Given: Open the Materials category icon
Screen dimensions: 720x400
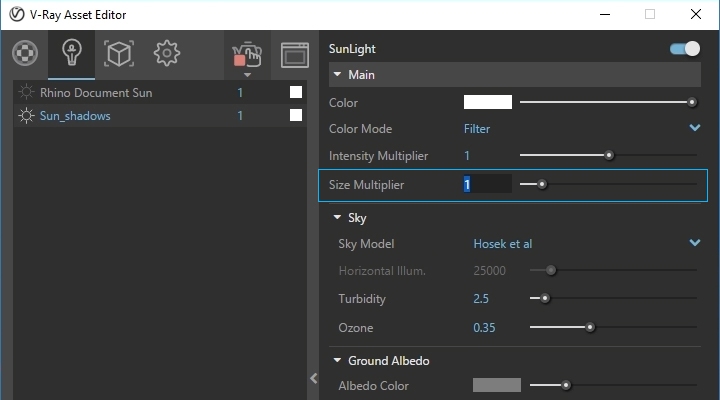Looking at the screenshot, I should click(24, 54).
